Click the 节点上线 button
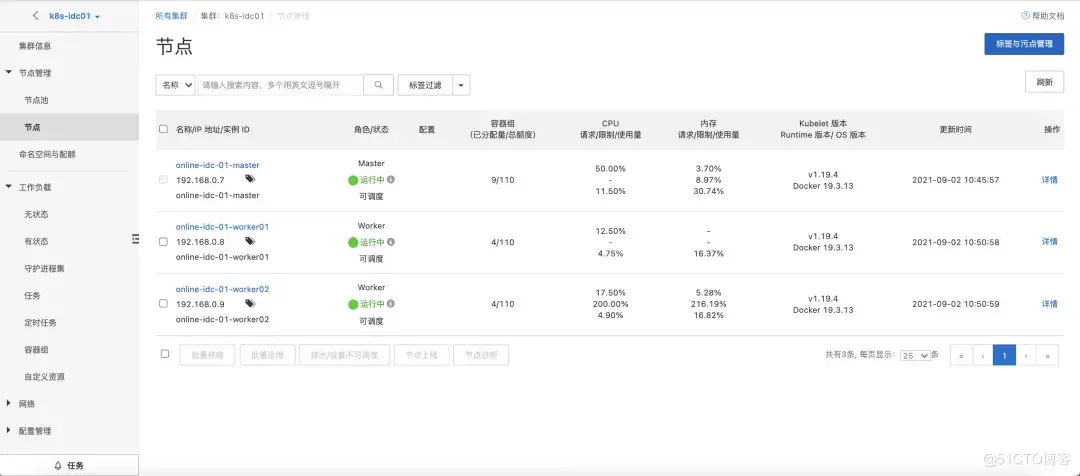Image resolution: width=1080 pixels, height=476 pixels. 422,355
